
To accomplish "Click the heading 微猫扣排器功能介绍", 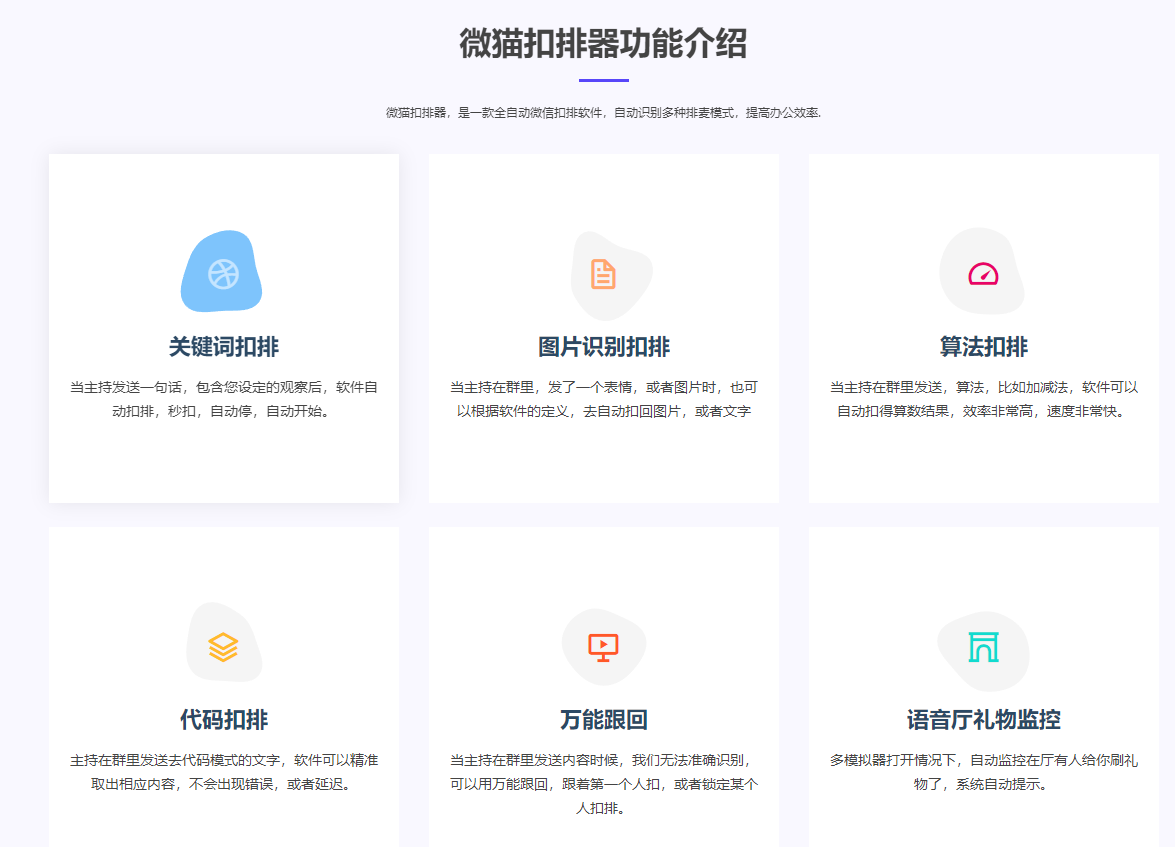I will coord(603,43).
